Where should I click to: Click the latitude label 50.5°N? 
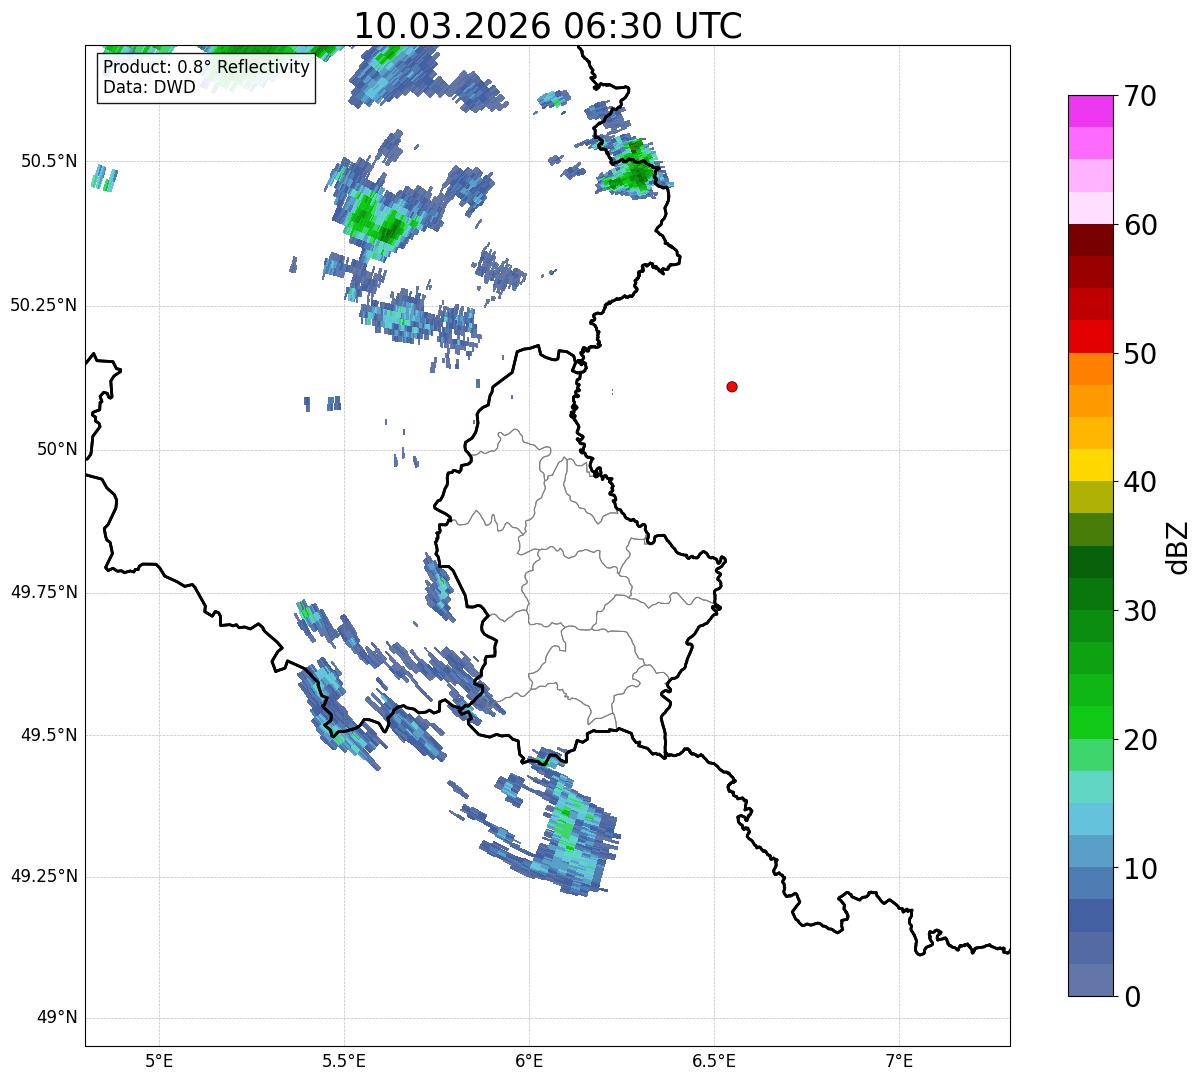tap(49, 161)
